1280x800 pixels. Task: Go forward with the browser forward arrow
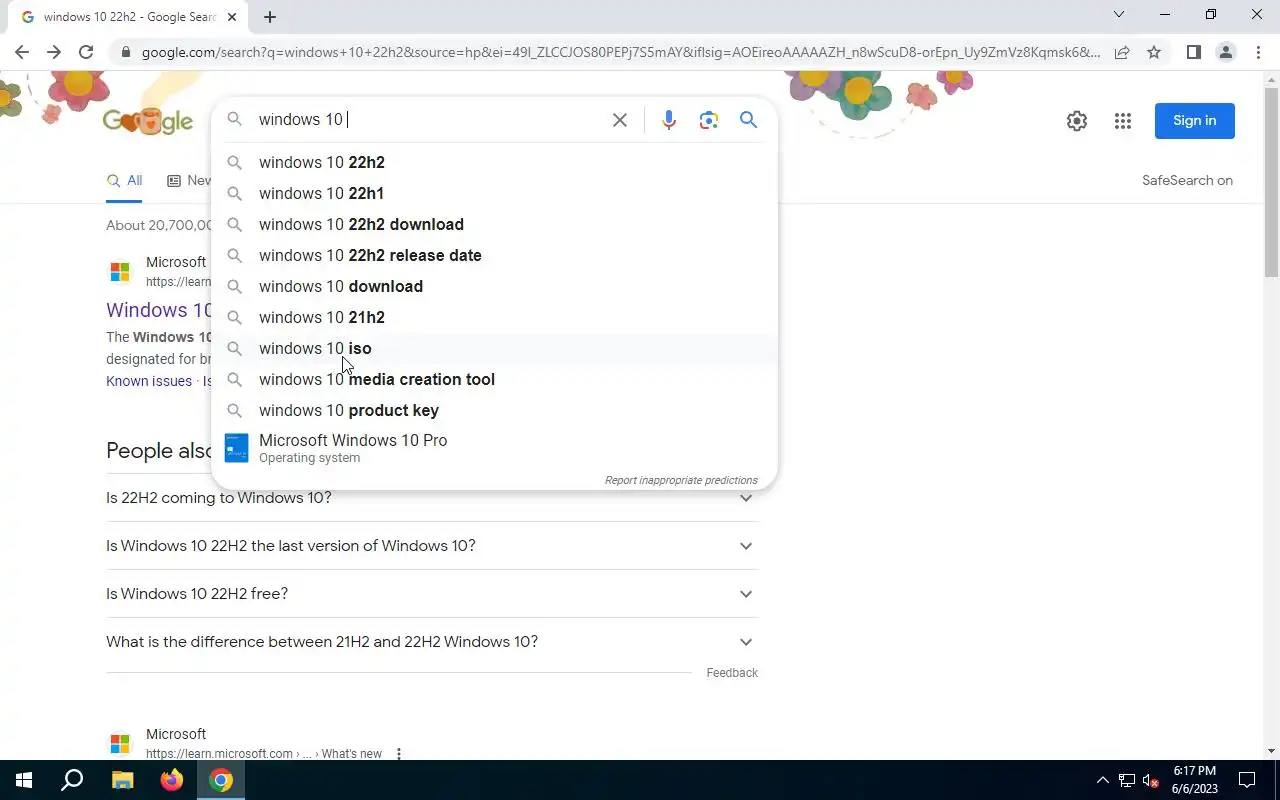[x=54, y=52]
